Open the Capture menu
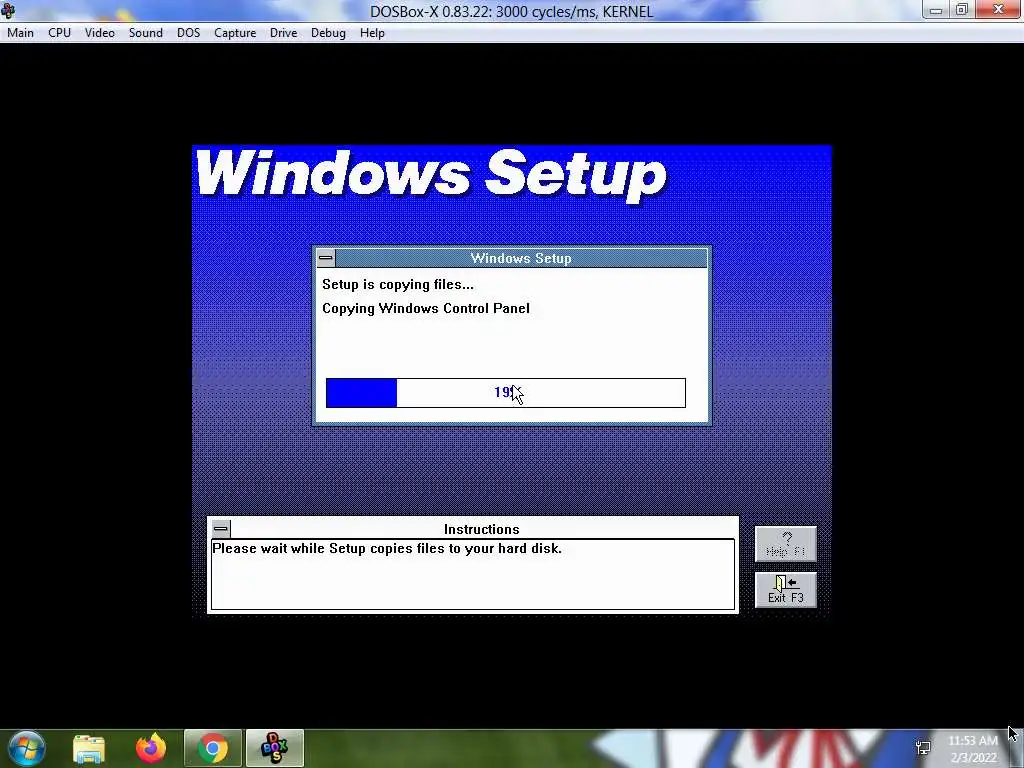 235,33
